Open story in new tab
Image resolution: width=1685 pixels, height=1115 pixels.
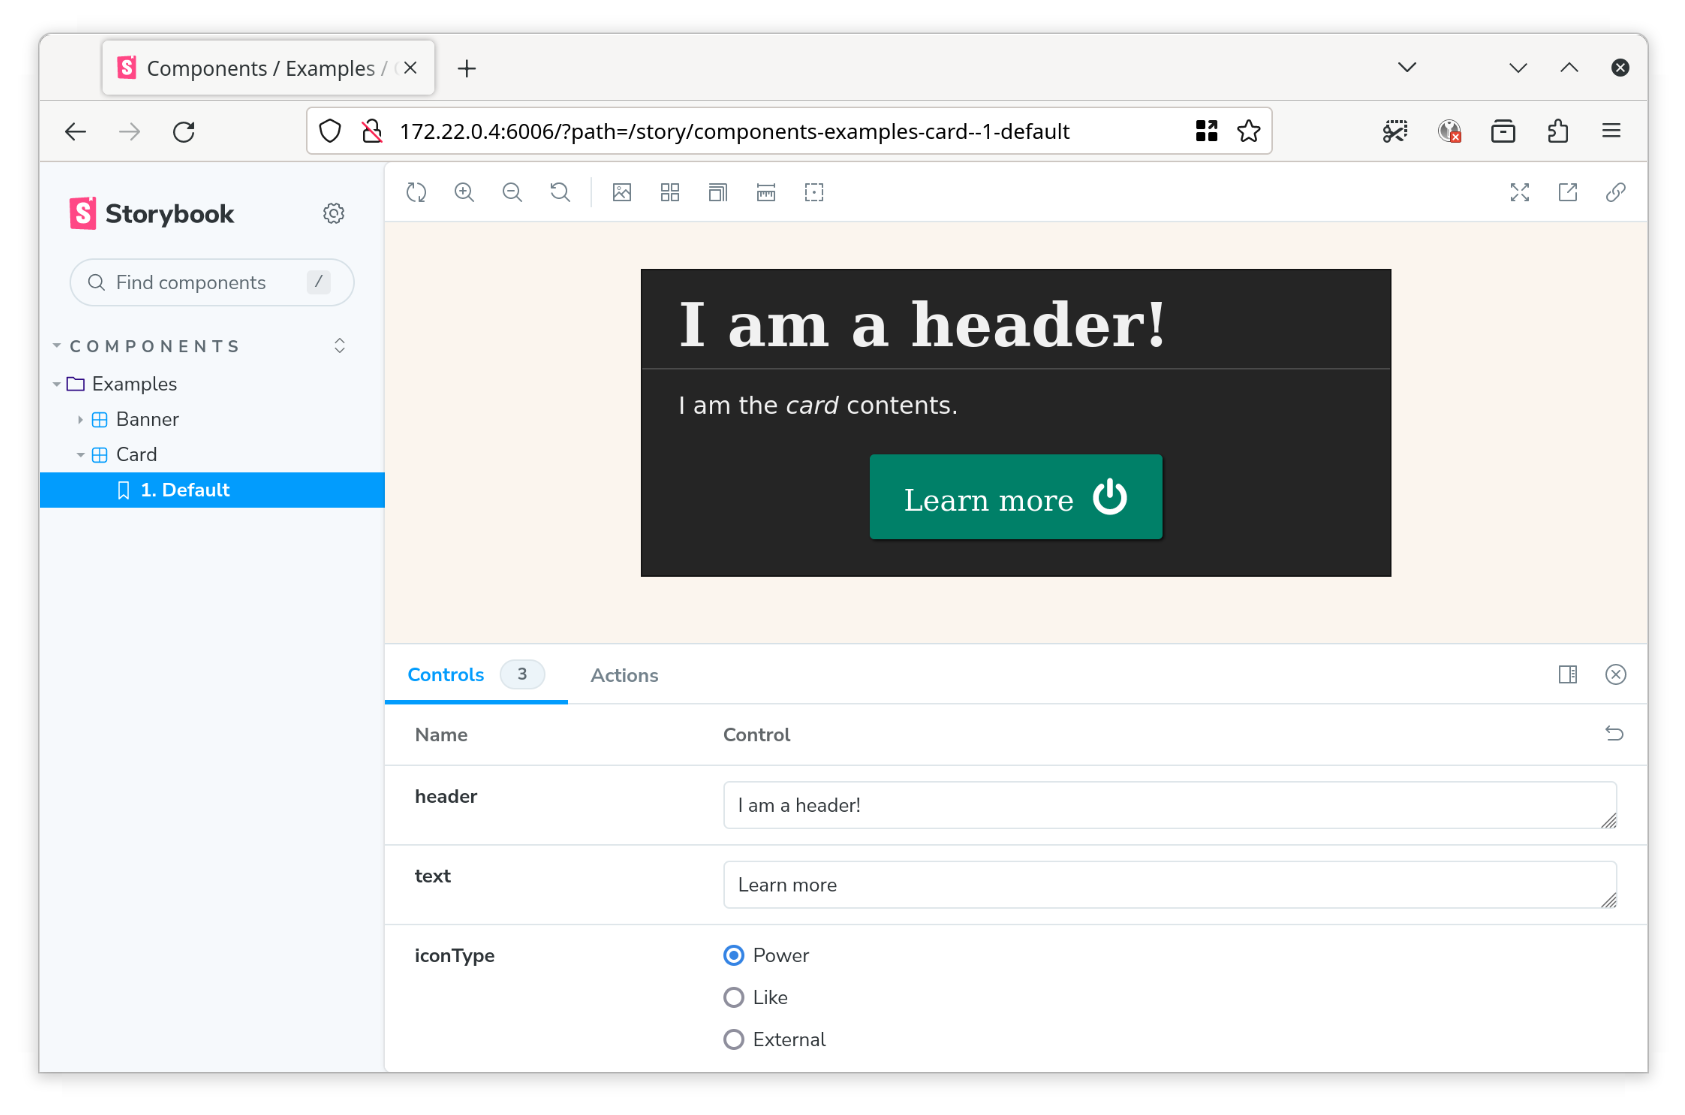1567,193
